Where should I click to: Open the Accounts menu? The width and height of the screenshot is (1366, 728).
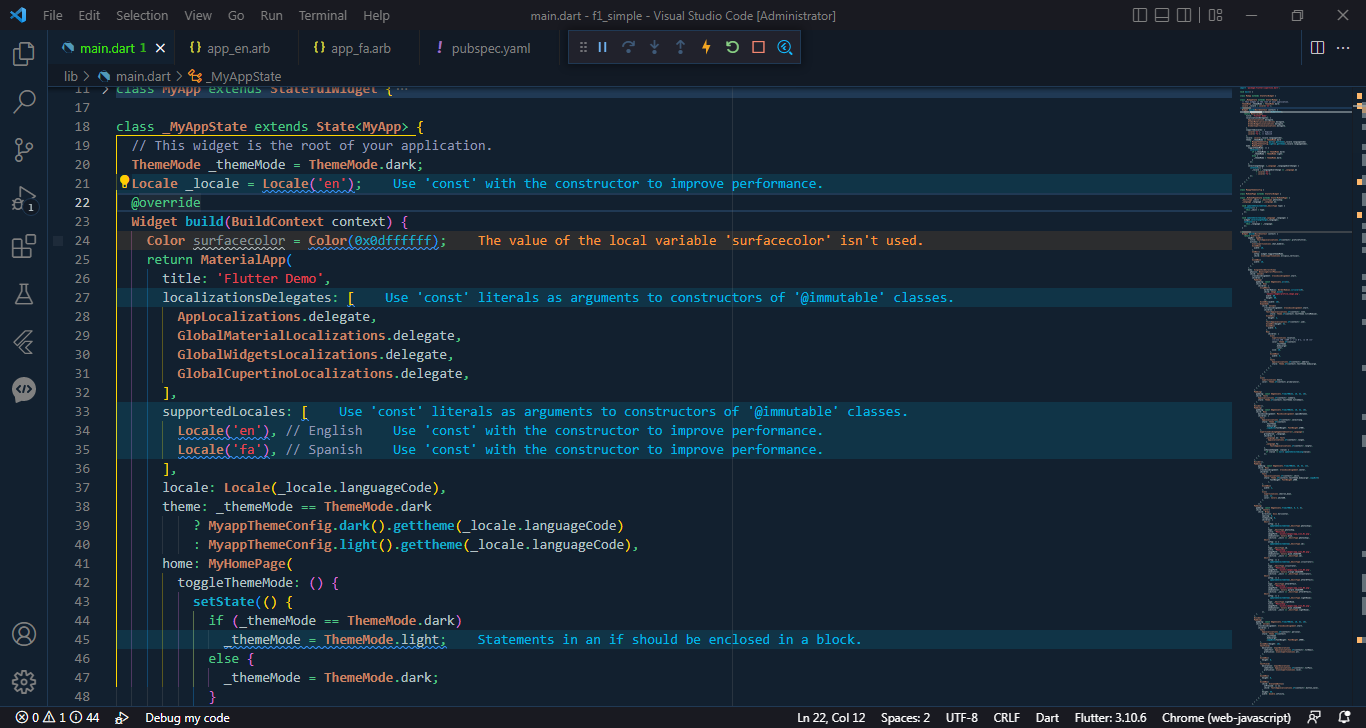[24, 634]
